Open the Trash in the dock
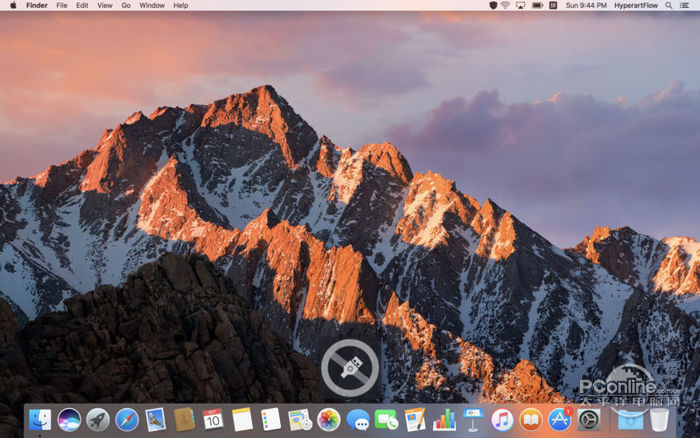 [659, 420]
